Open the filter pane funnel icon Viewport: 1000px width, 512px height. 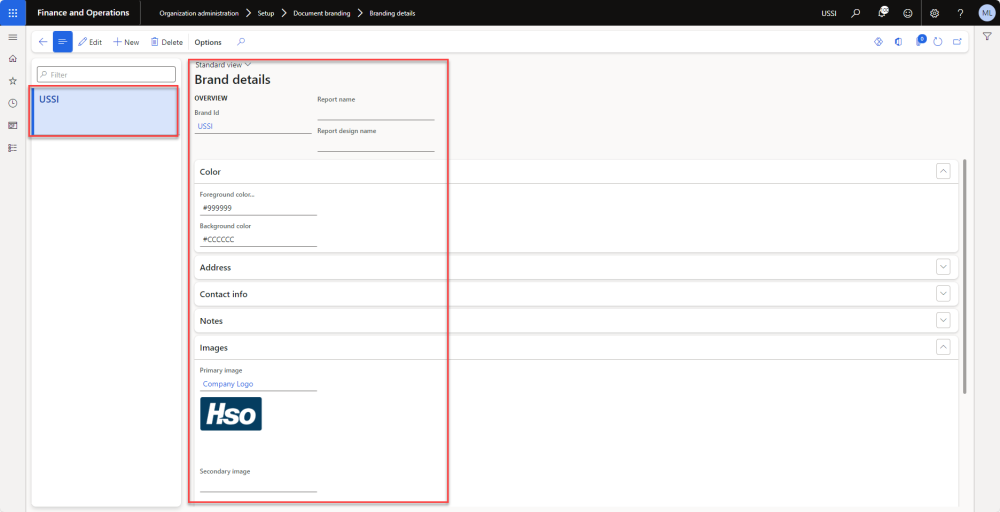(987, 37)
